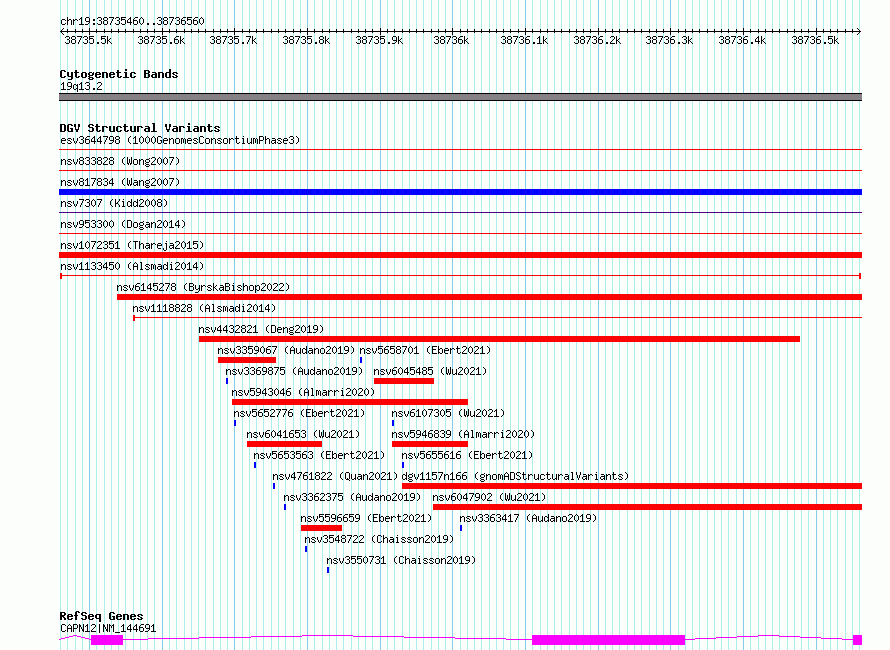Select the large magenta CAPN12 exon block
The image size is (890, 650).
coord(608,640)
